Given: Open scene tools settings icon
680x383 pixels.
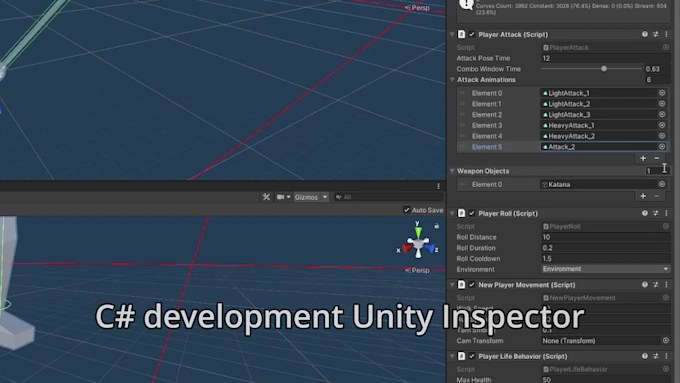Looking at the screenshot, I should point(266,197).
